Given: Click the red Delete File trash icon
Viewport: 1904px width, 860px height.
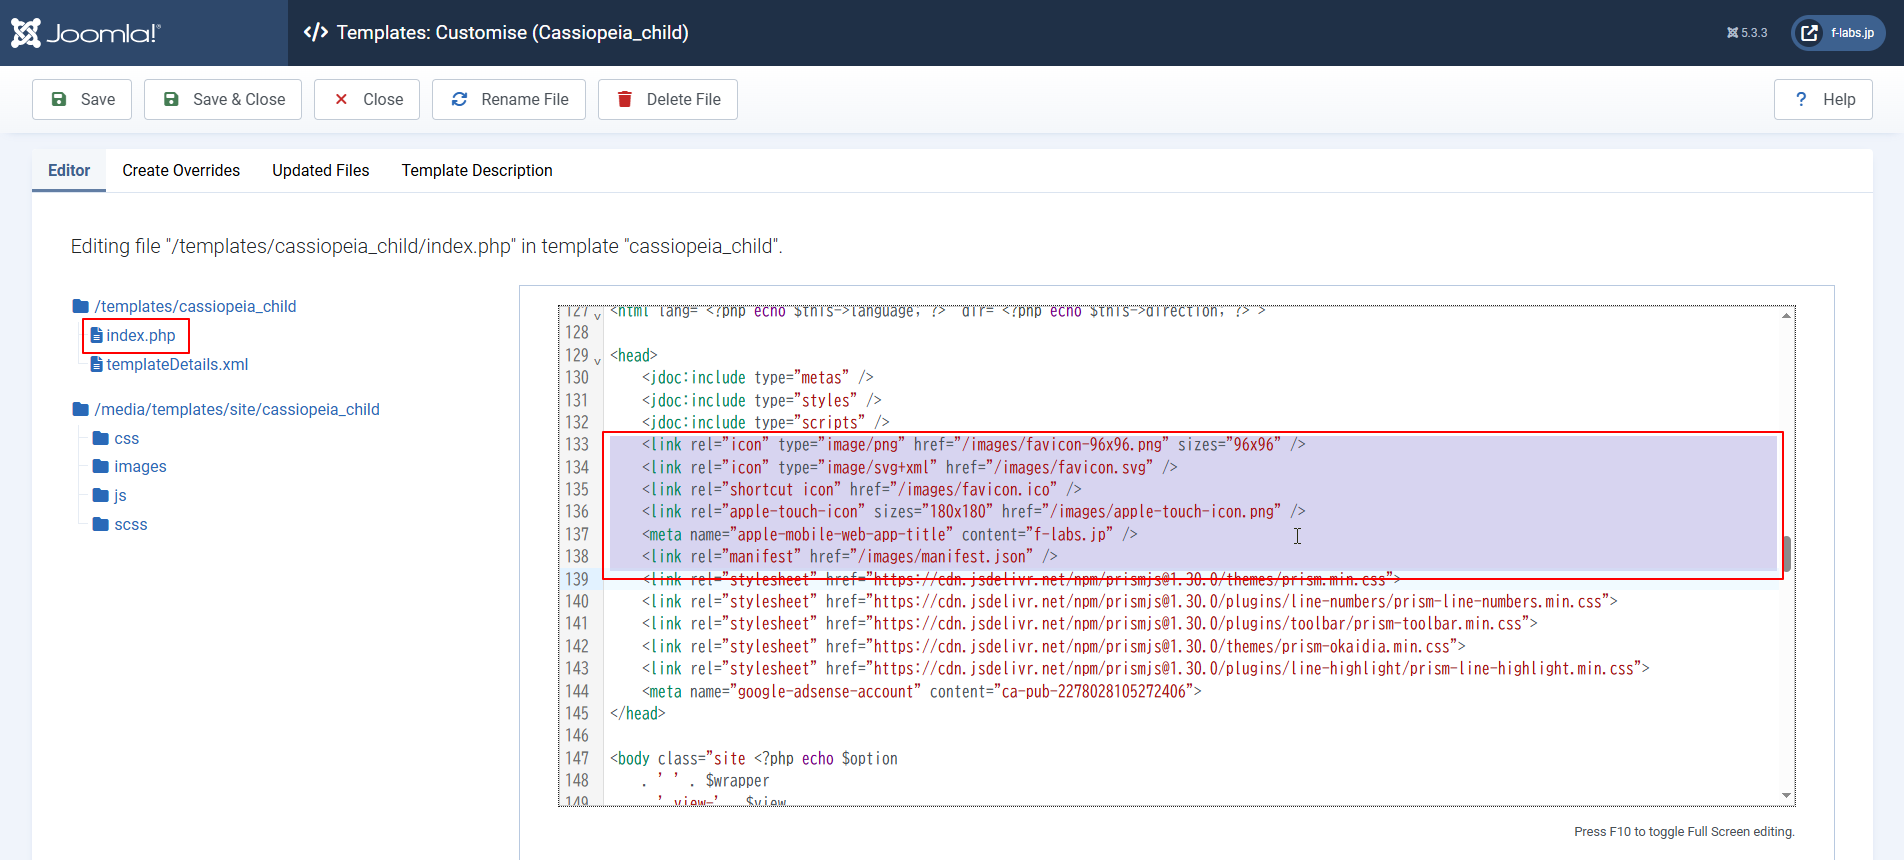Looking at the screenshot, I should pyautogui.click(x=625, y=99).
